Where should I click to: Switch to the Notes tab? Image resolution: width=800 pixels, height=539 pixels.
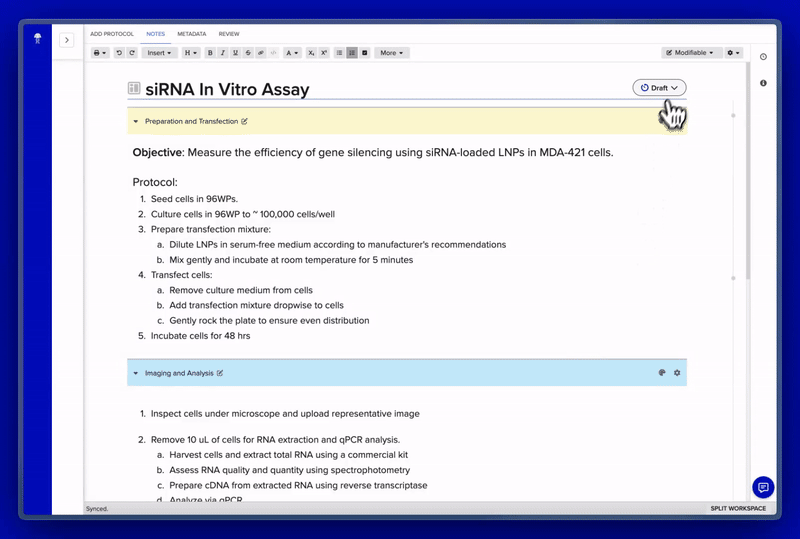pos(156,34)
